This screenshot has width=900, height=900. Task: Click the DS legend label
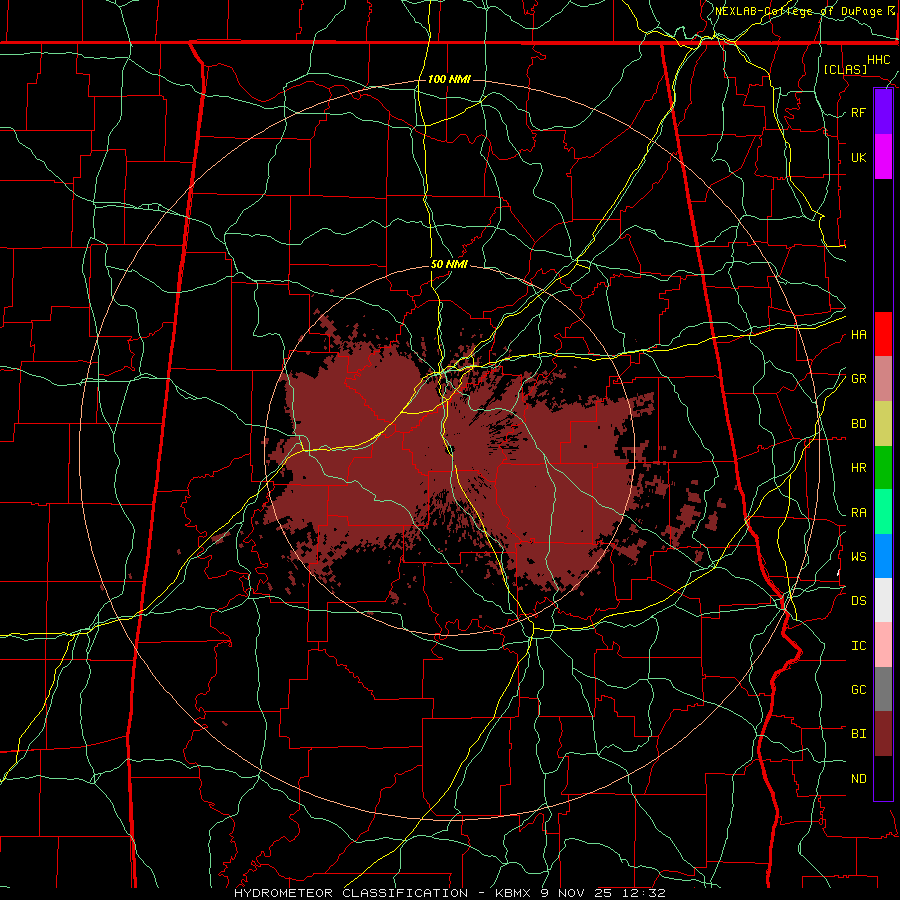(x=858, y=600)
